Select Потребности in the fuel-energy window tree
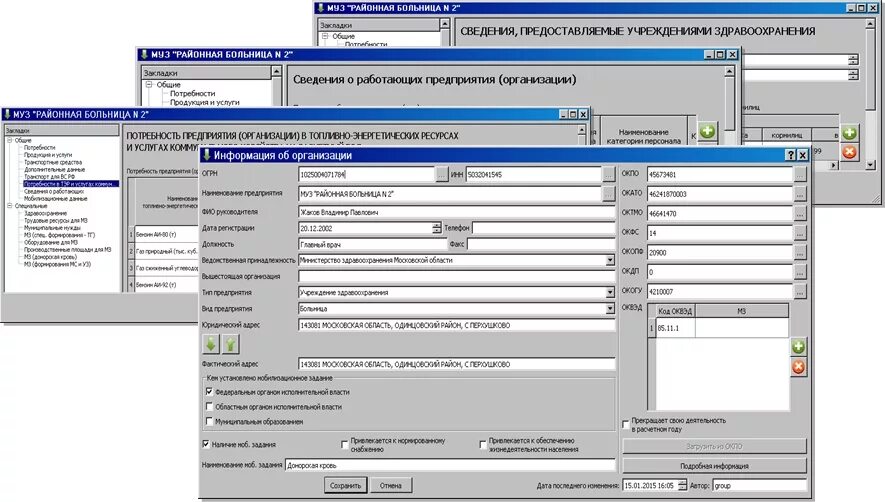 [40, 147]
